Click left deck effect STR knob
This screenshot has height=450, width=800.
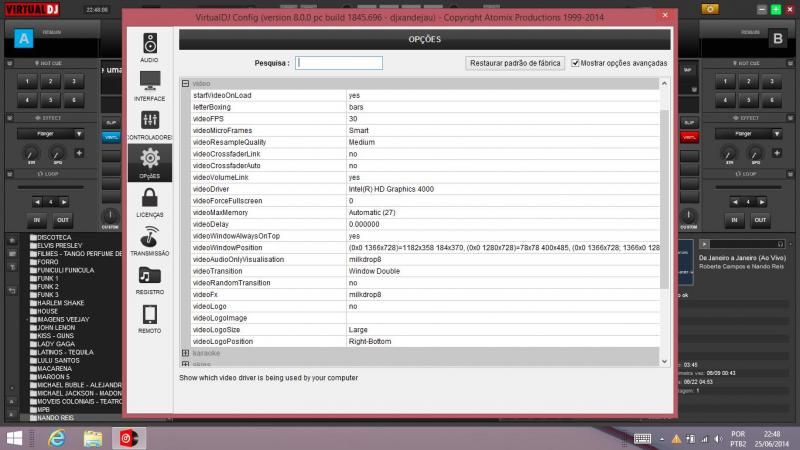(x=31, y=153)
